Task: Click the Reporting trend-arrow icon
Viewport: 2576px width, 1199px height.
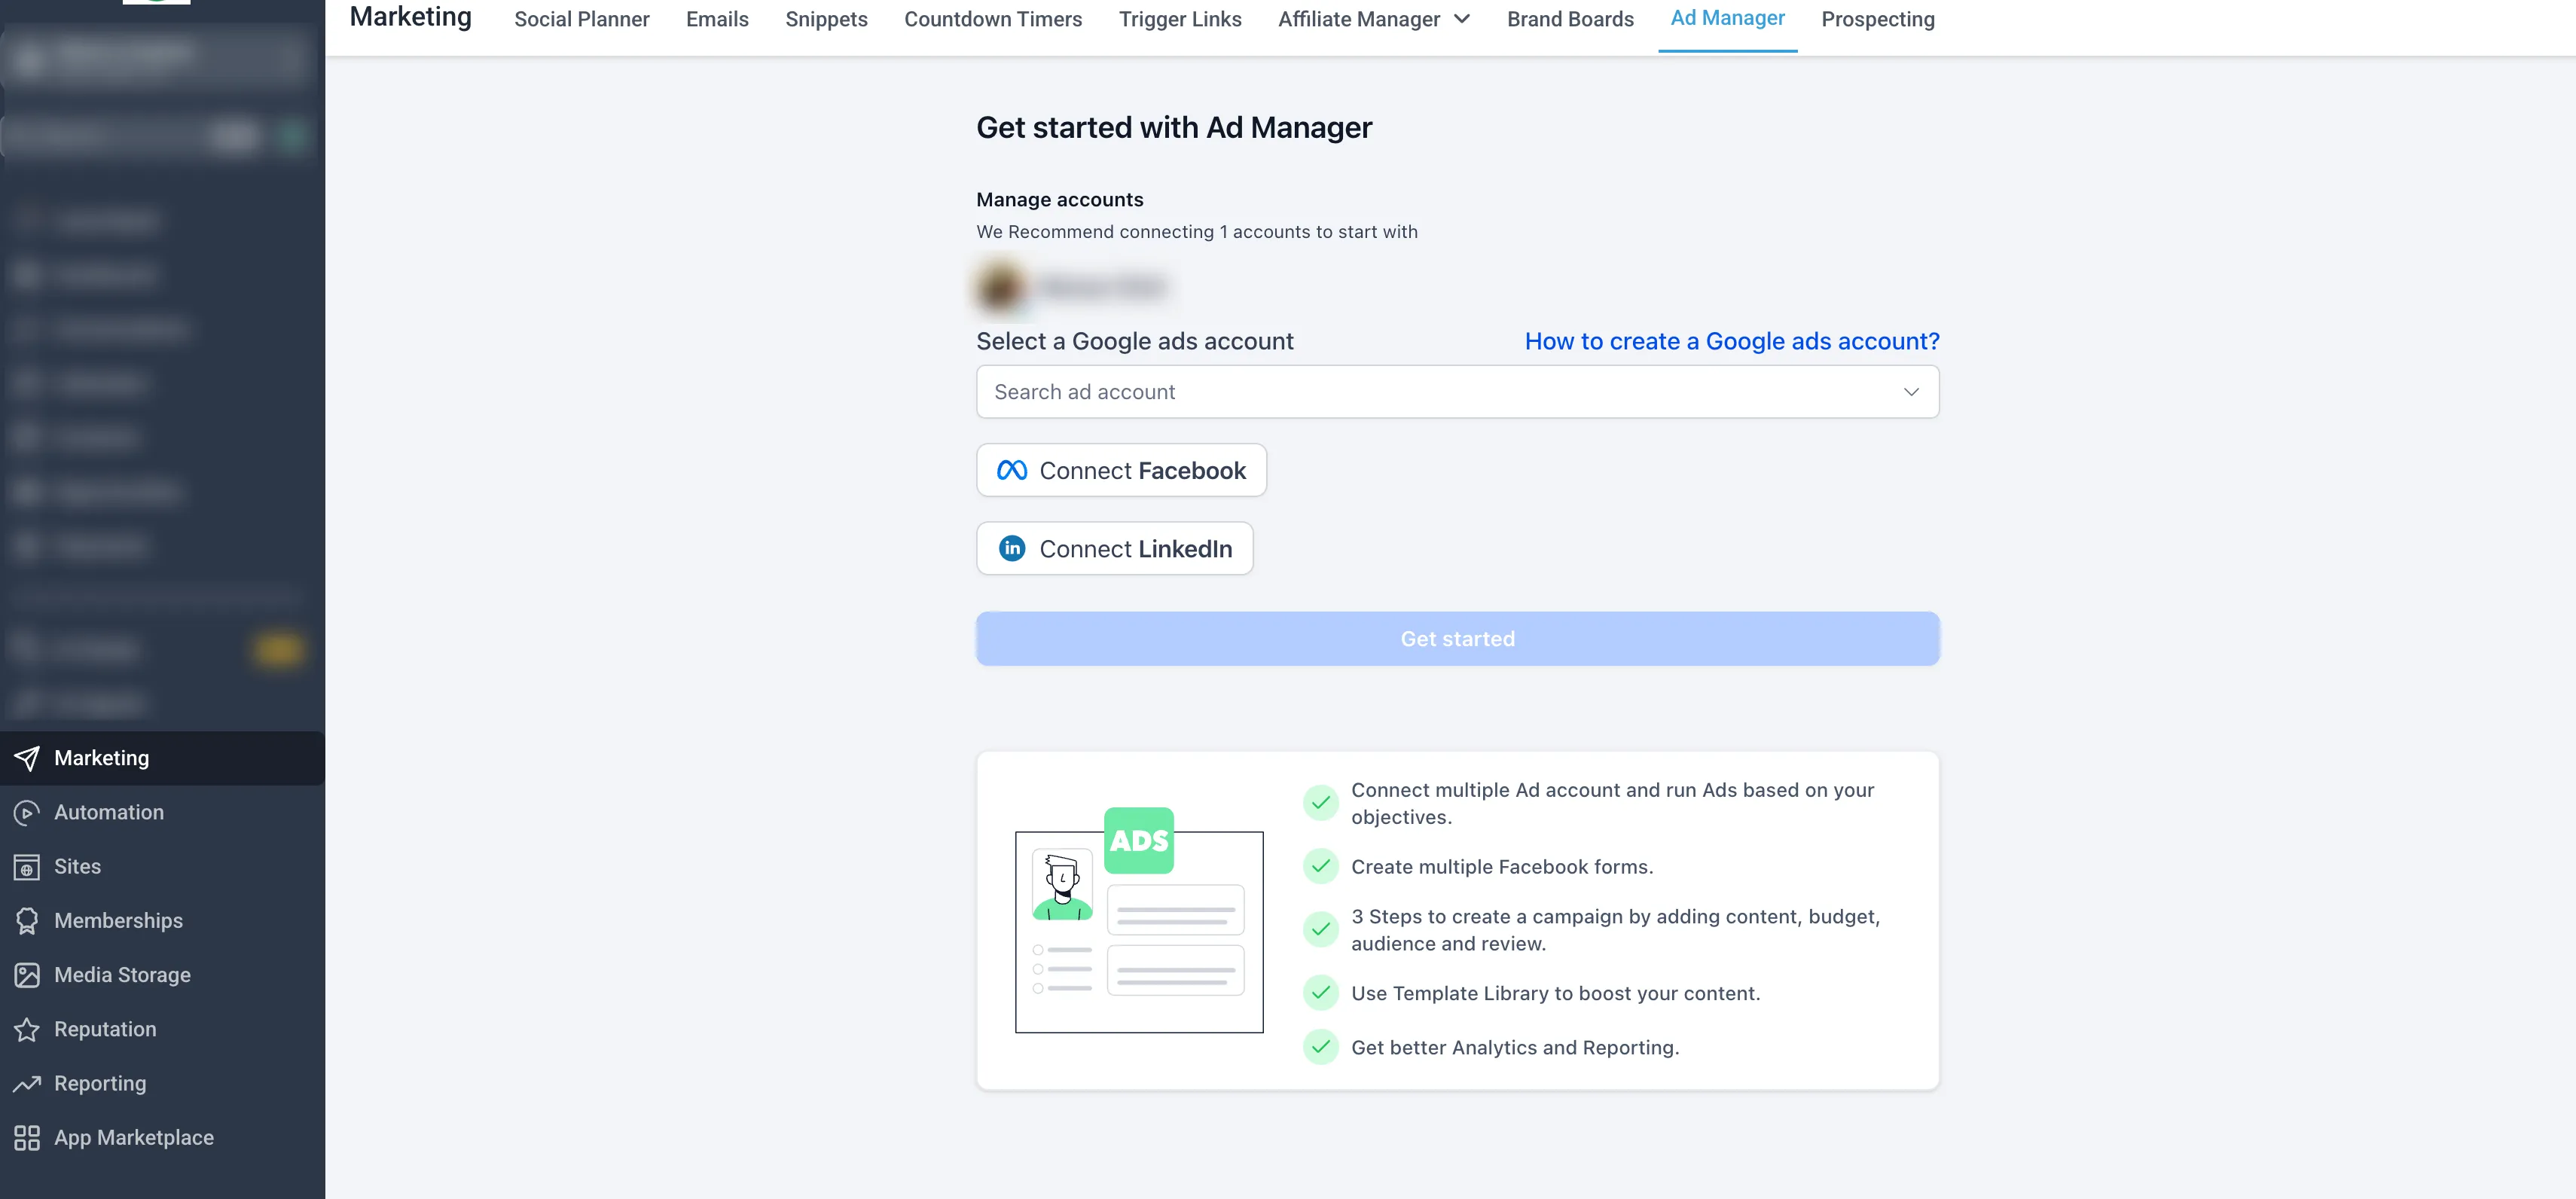Action: [x=27, y=1083]
